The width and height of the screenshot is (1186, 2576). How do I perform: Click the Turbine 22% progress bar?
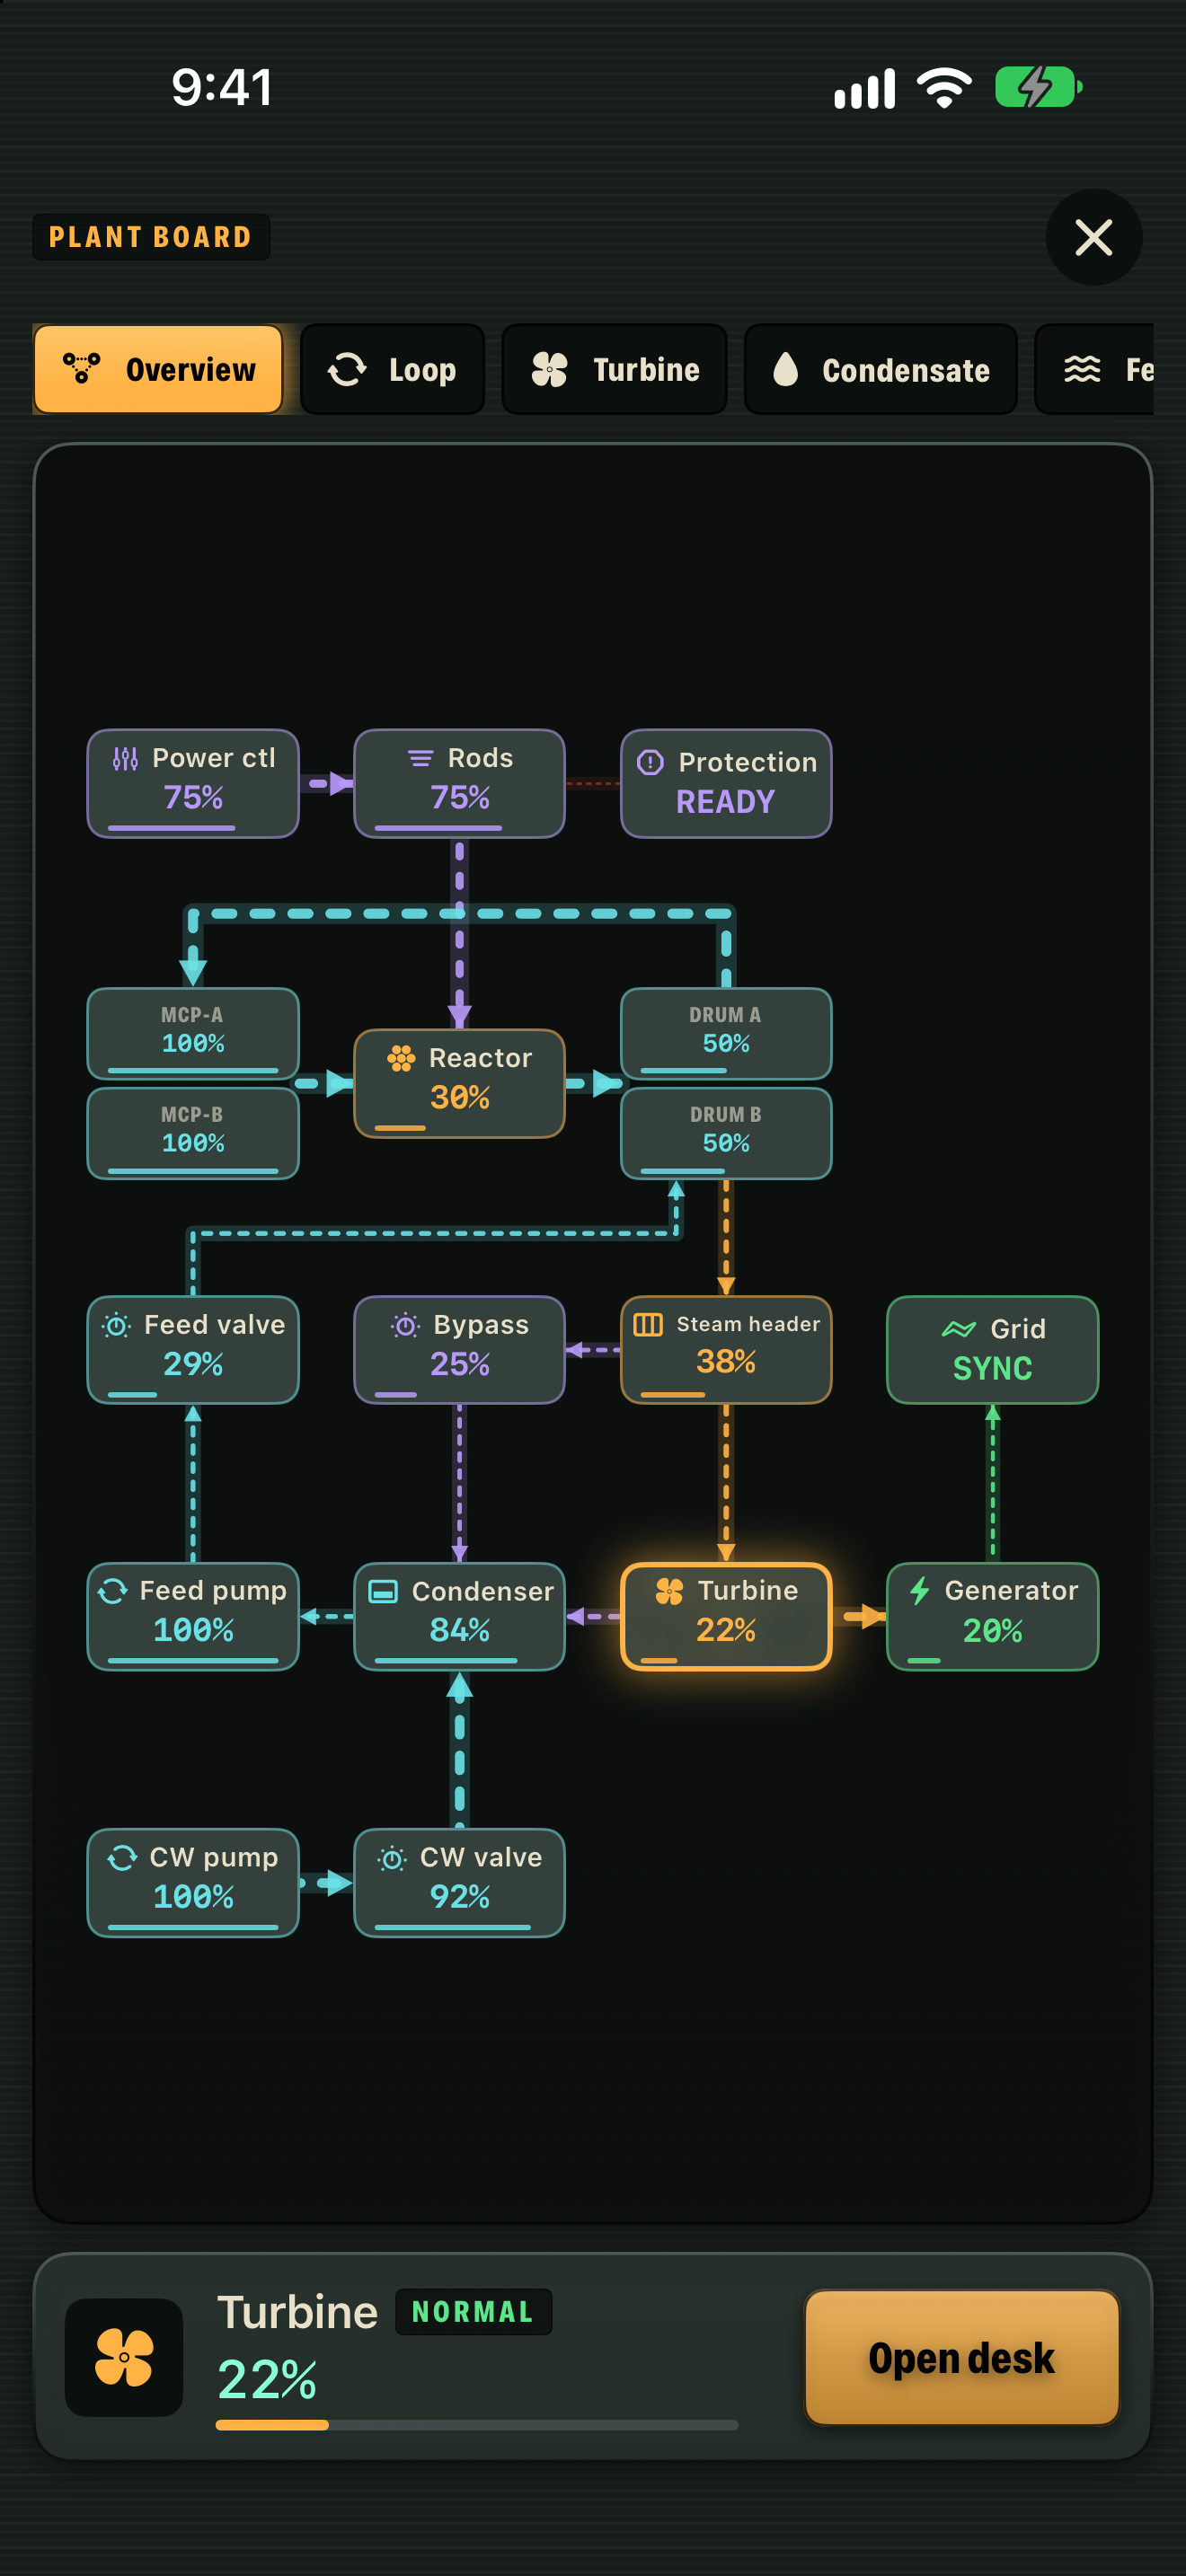tap(477, 2424)
